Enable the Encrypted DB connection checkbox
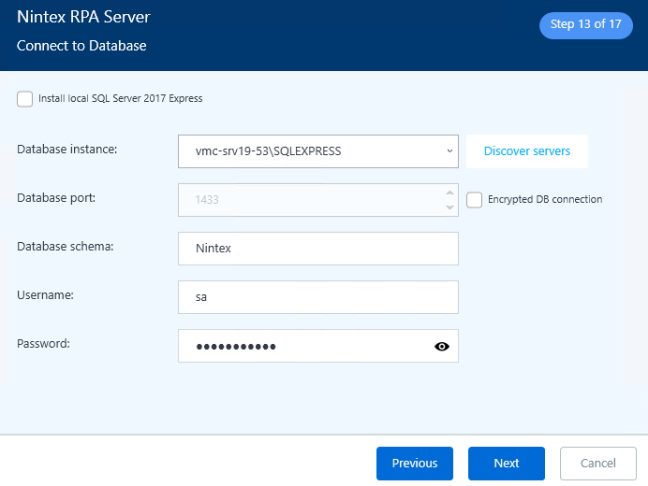 (x=475, y=200)
